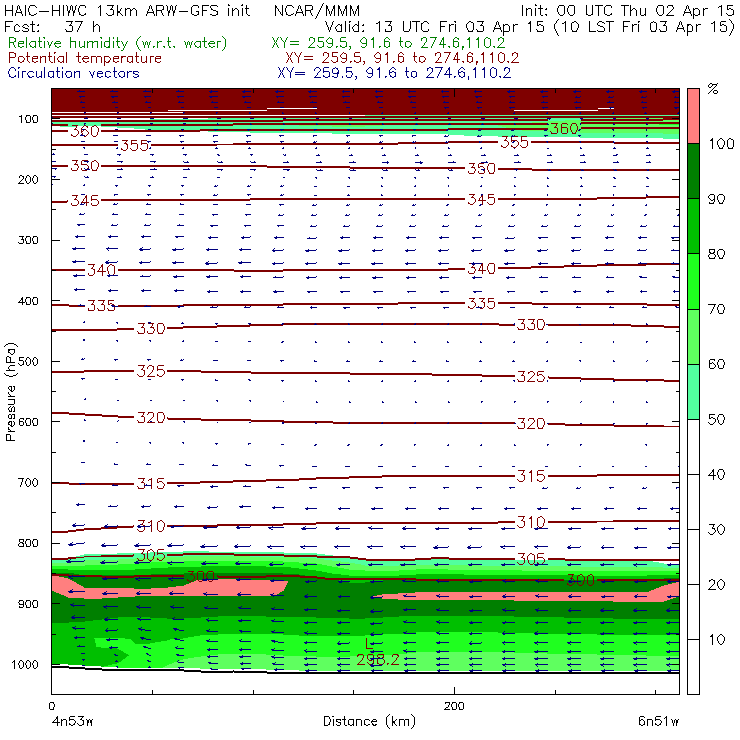Click the white 20–30% colorbar segment
740x740 pixels.
pos(693,557)
